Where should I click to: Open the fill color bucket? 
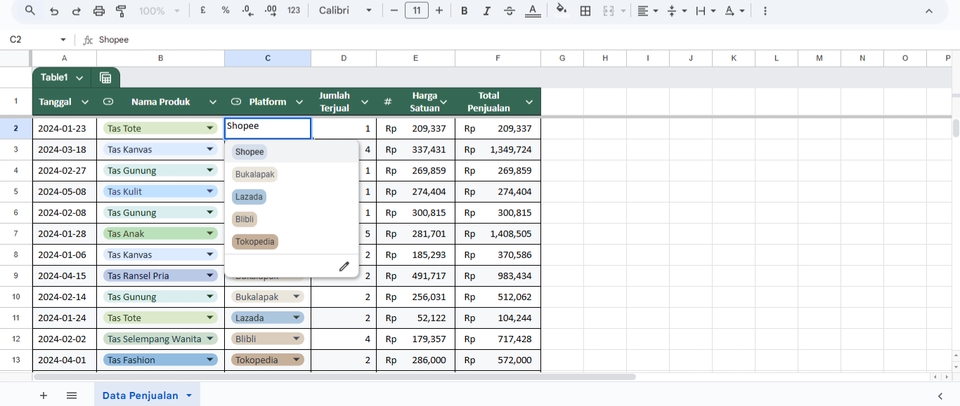(x=561, y=11)
